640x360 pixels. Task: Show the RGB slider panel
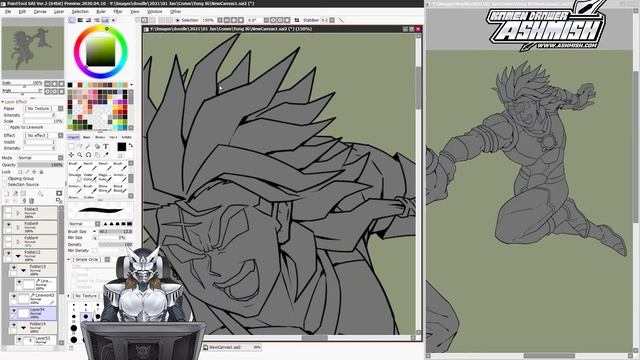pos(80,20)
